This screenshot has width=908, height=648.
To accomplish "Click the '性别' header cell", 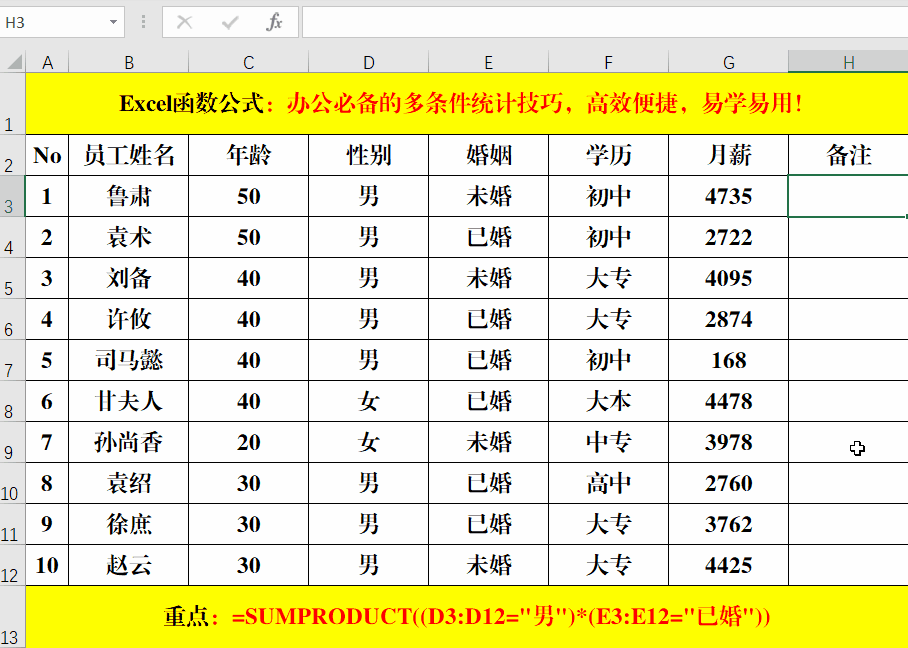I will [x=368, y=155].
